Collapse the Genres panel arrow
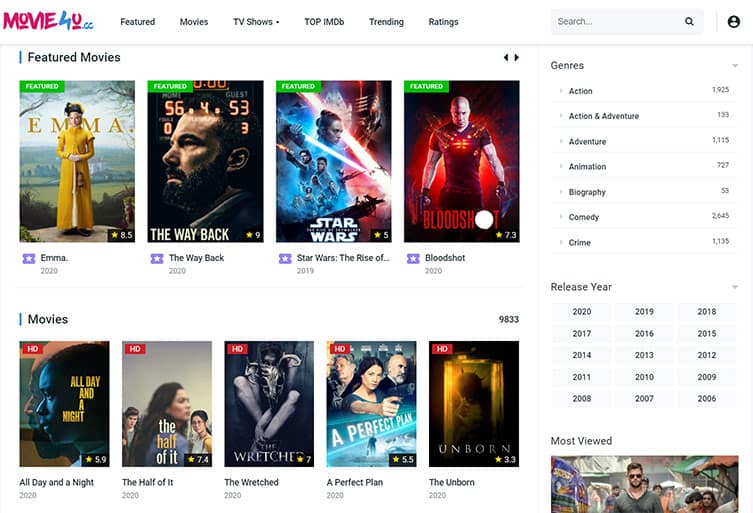Viewport: 753px width, 513px height. click(735, 65)
